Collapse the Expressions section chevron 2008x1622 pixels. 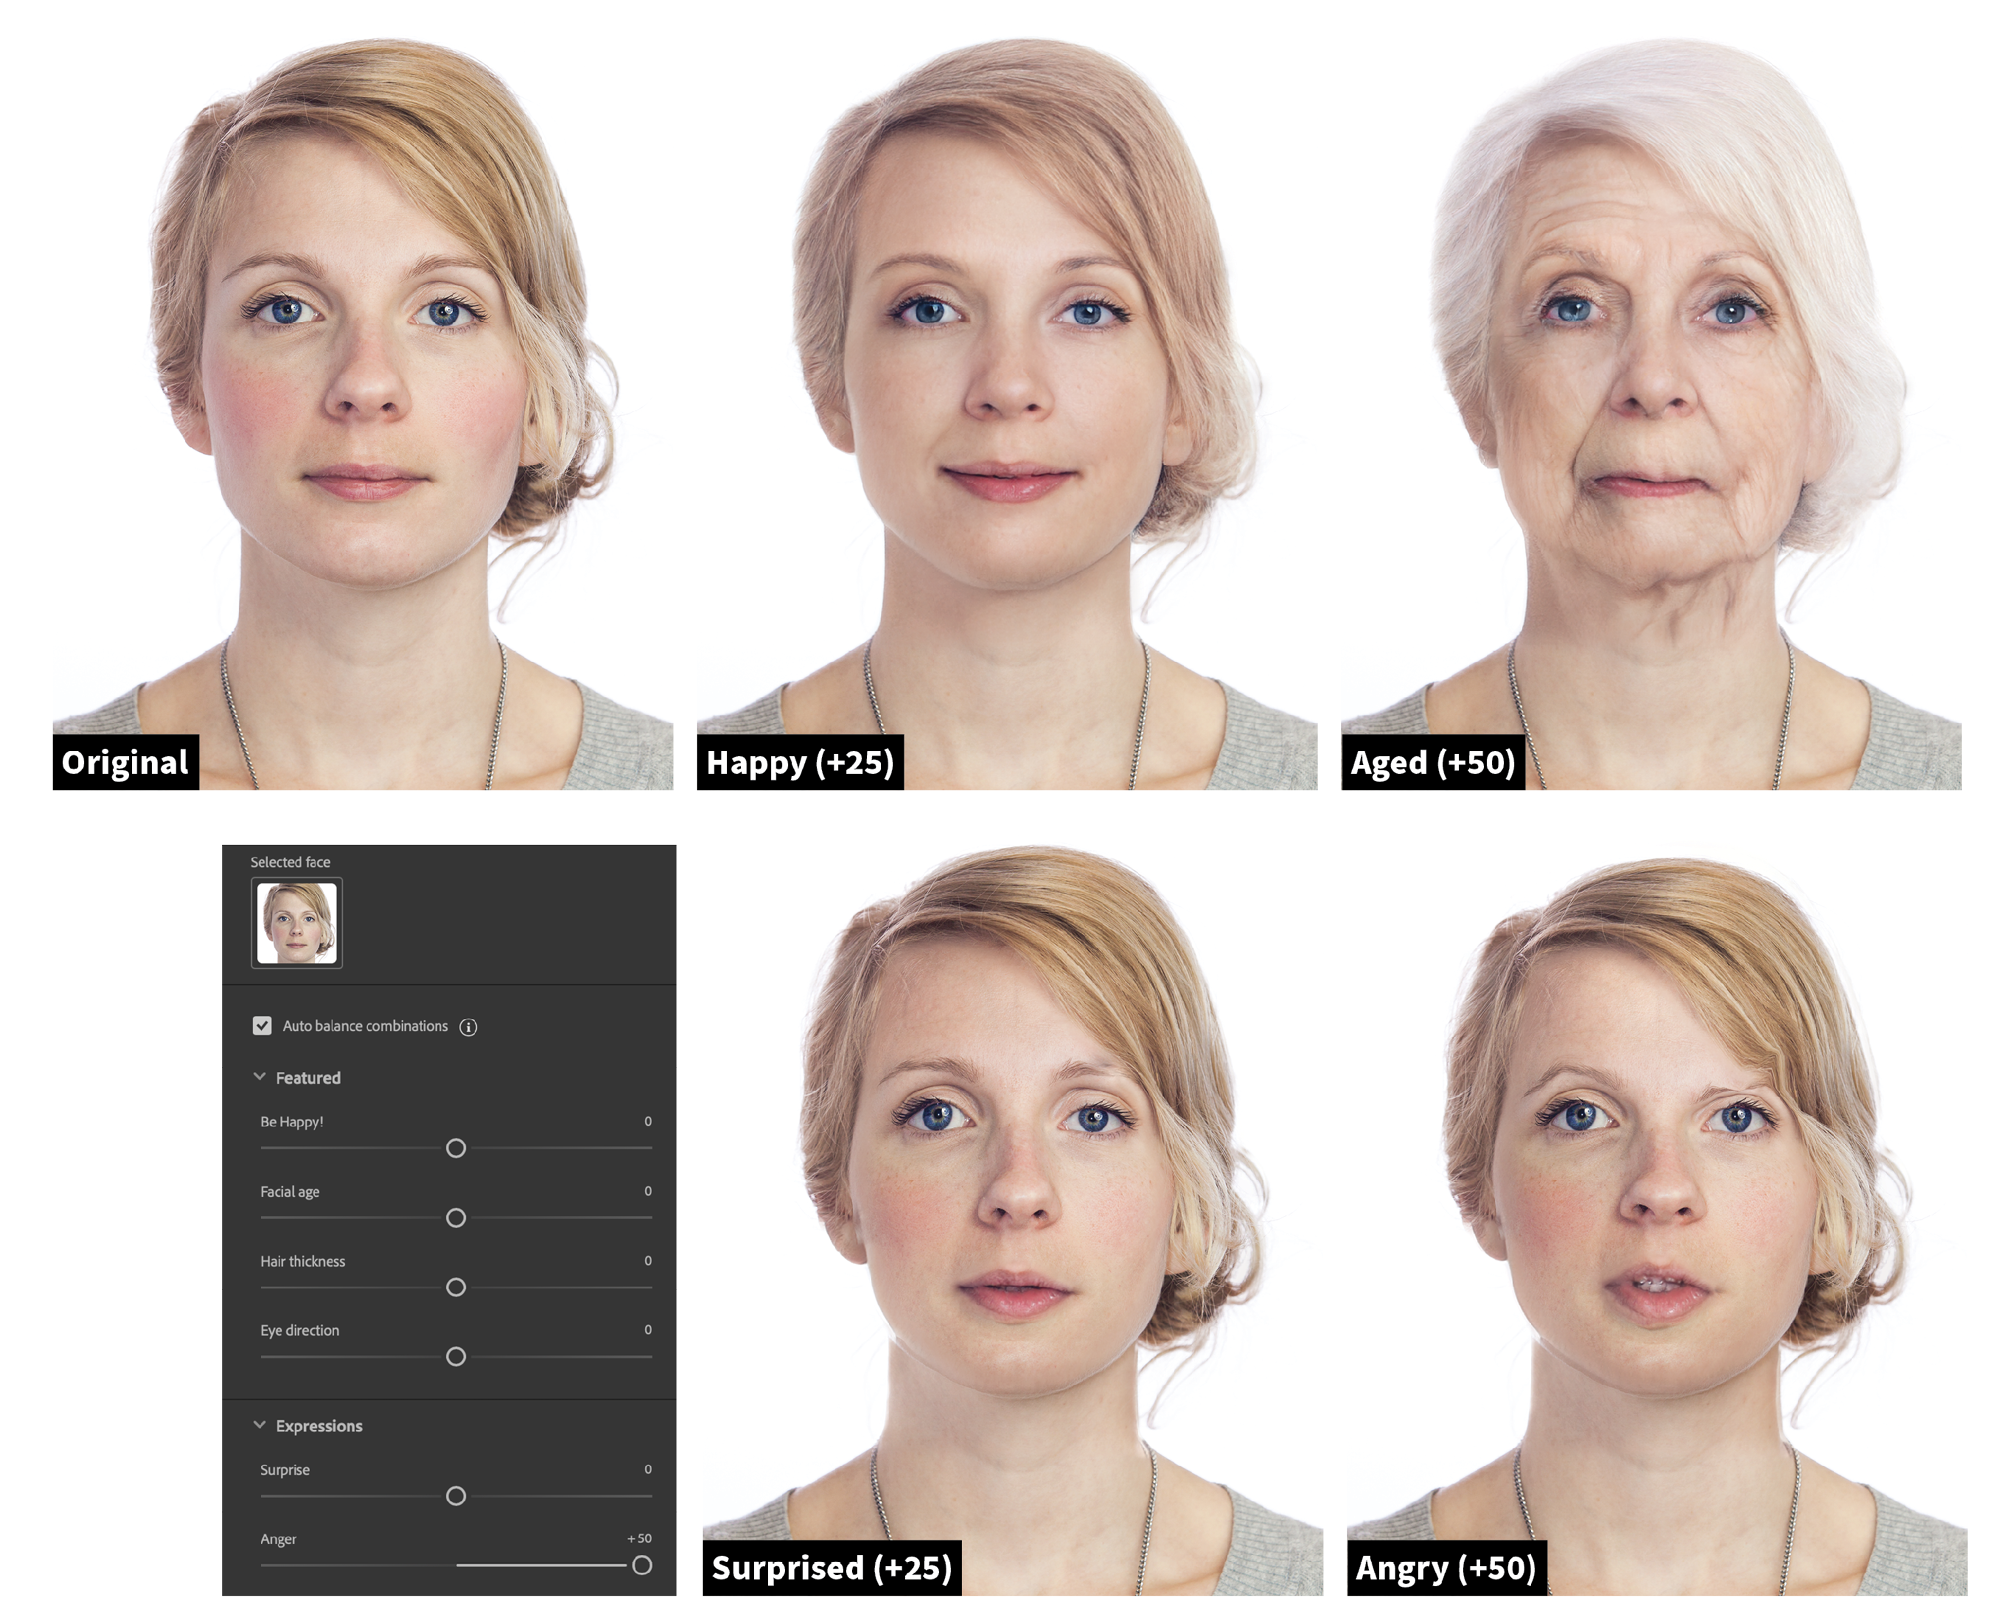click(260, 1425)
